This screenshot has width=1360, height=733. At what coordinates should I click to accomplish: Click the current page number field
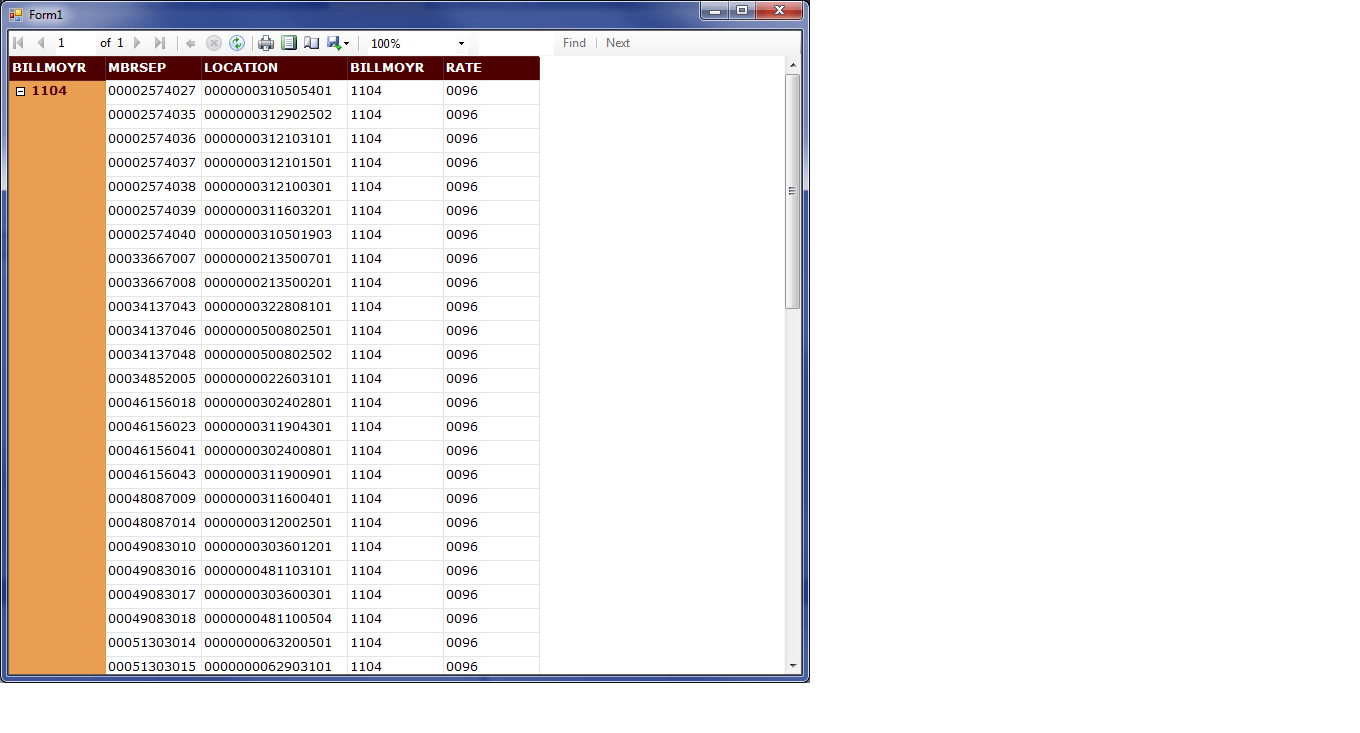(x=74, y=43)
